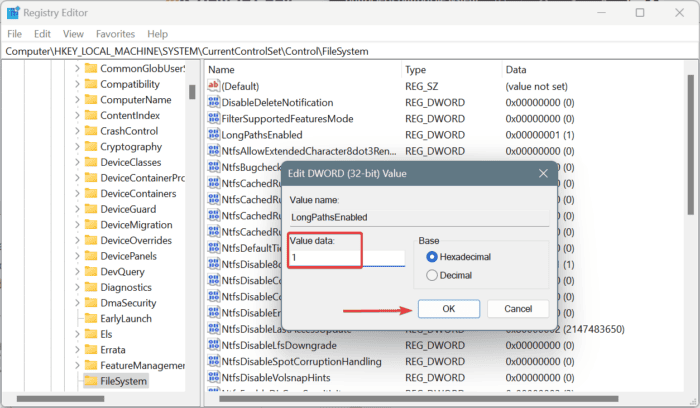Click the values pane horizontal scrollbar
Screen dimensions: 700x408
click(419, 399)
